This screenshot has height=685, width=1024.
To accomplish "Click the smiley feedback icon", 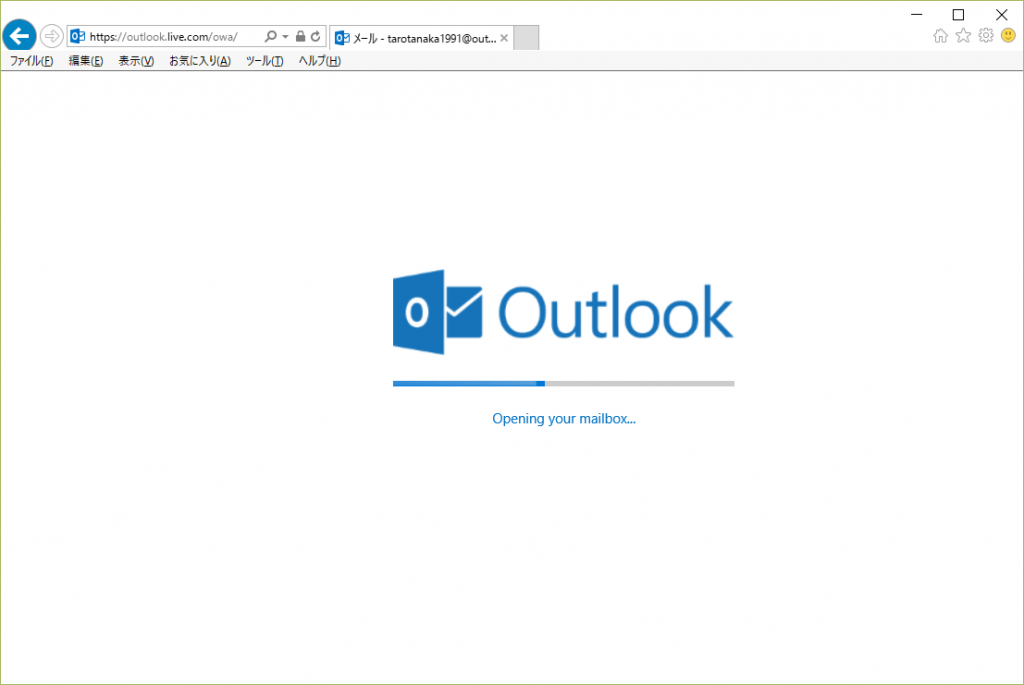I will pos(1008,35).
